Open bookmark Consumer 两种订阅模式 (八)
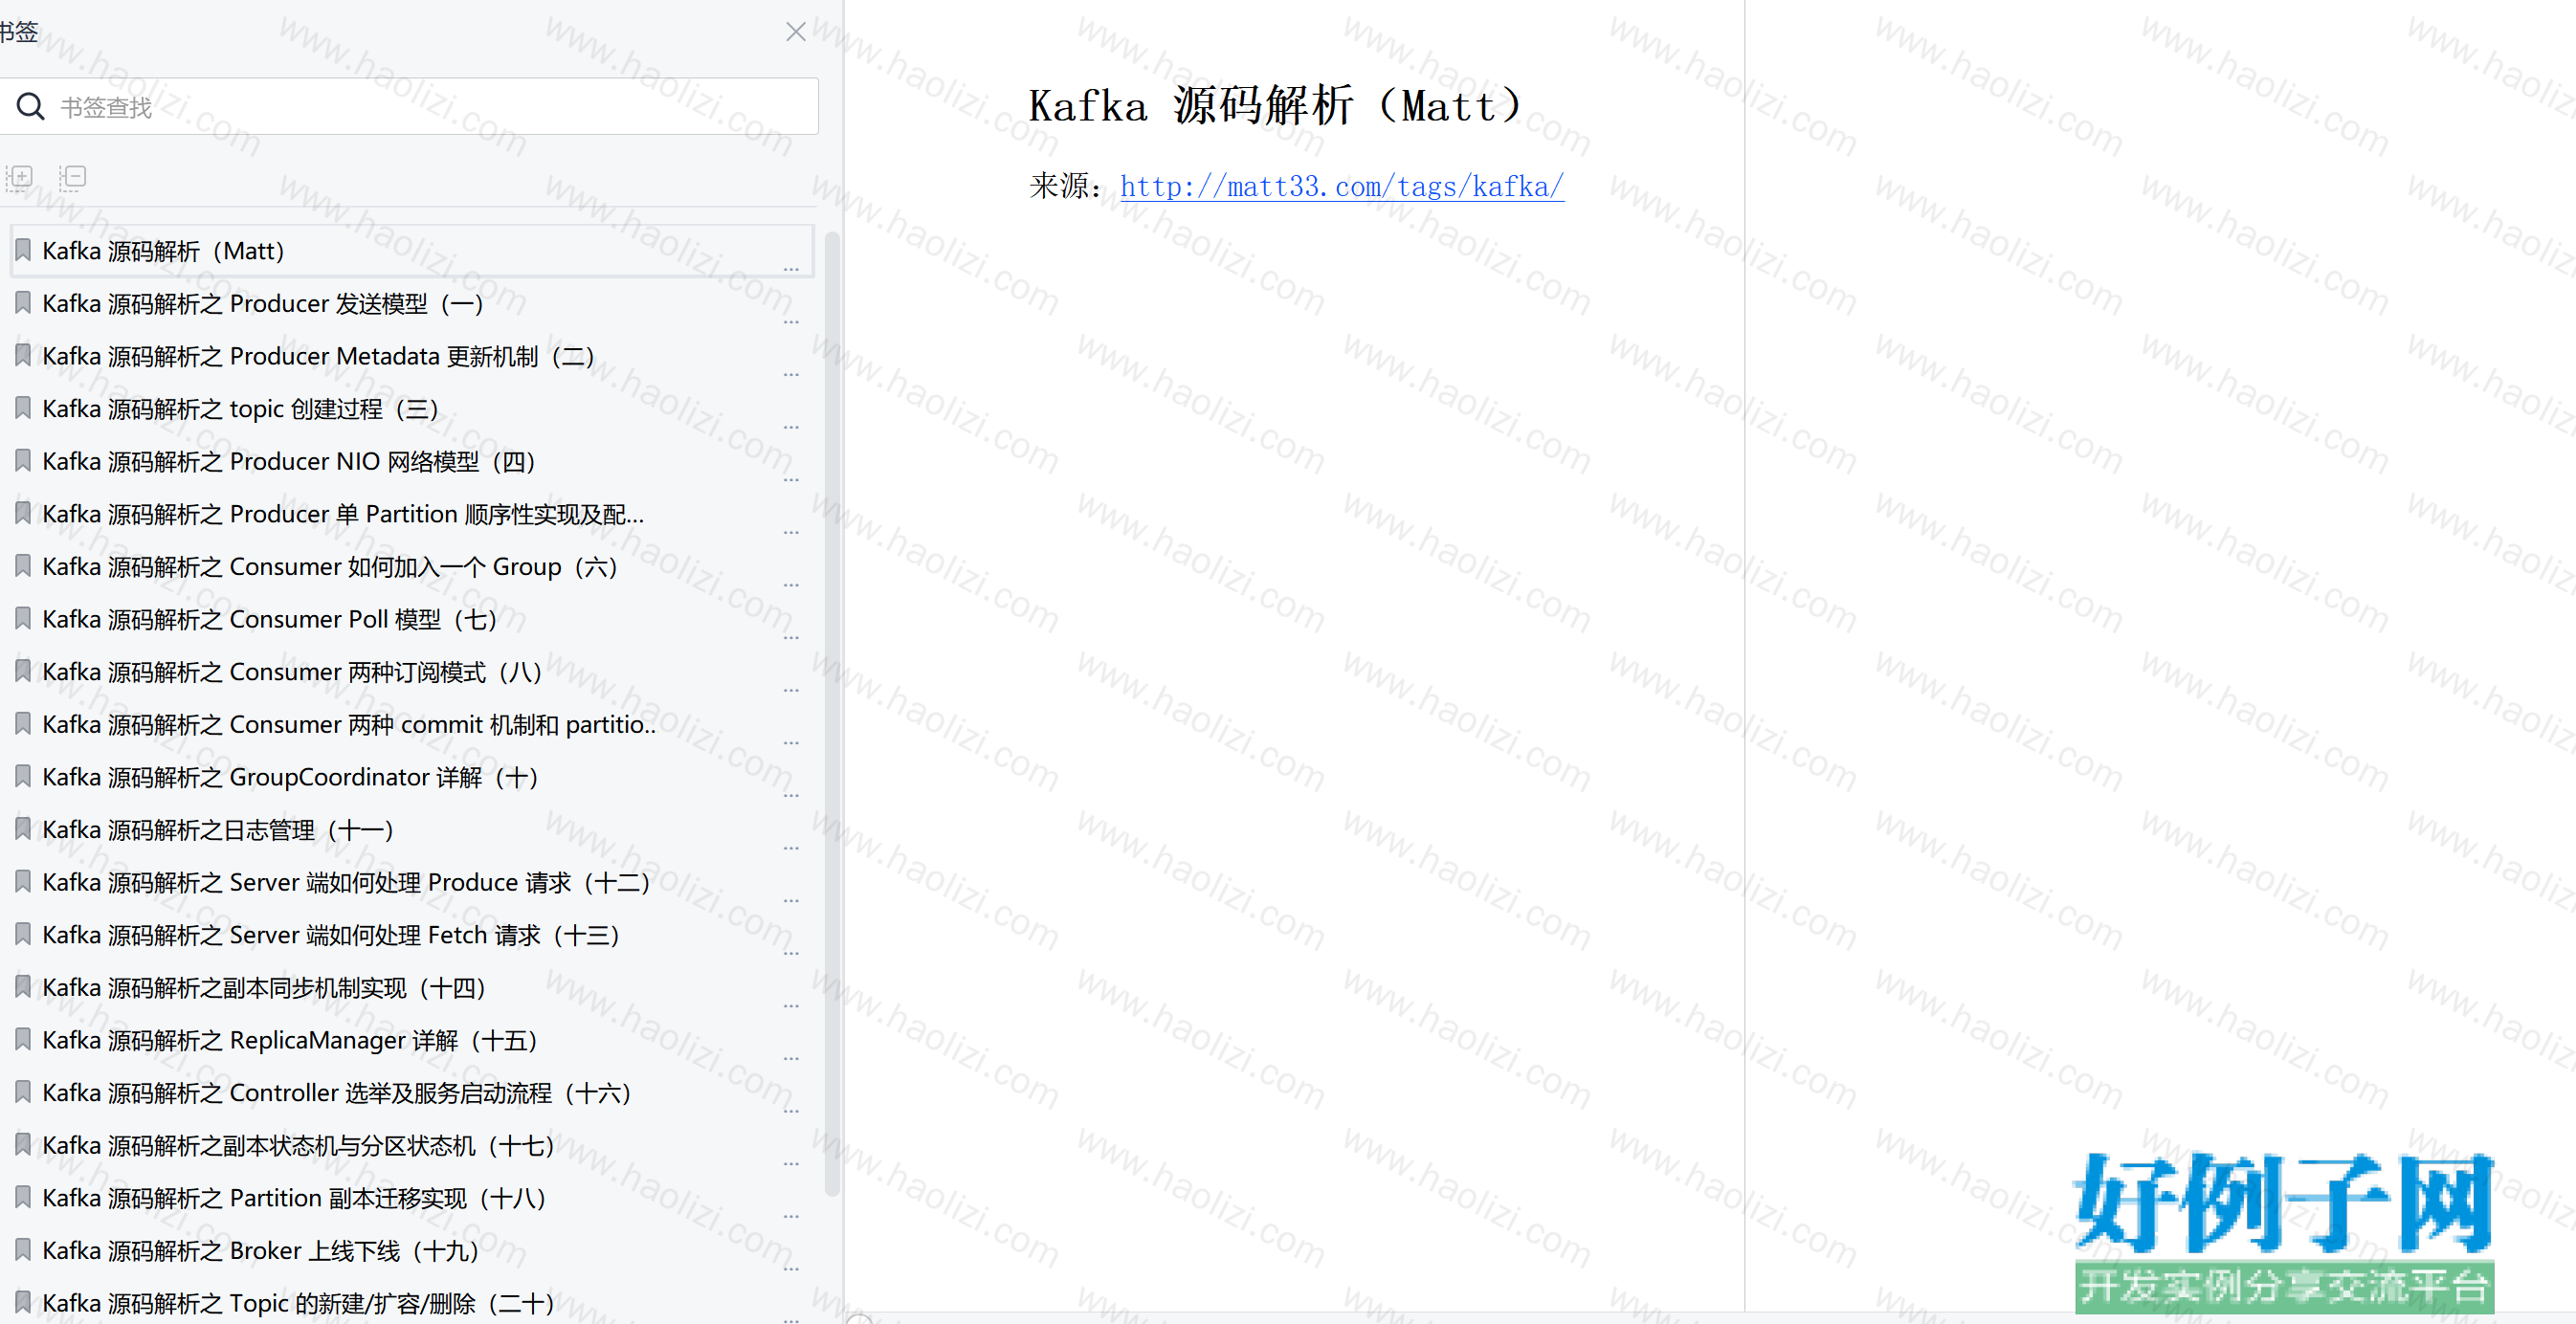Image resolution: width=2576 pixels, height=1324 pixels. (292, 672)
